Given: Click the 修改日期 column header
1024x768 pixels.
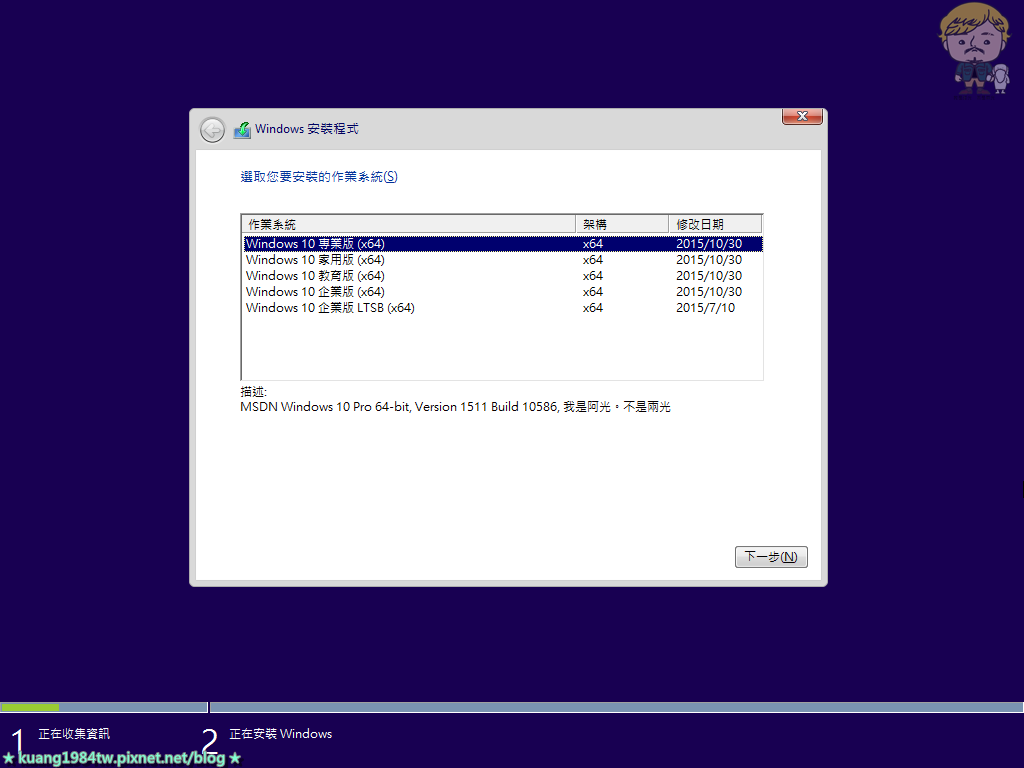Looking at the screenshot, I should point(715,224).
